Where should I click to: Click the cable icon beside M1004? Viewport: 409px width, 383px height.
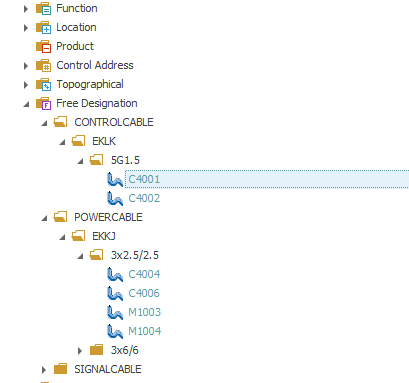(115, 331)
